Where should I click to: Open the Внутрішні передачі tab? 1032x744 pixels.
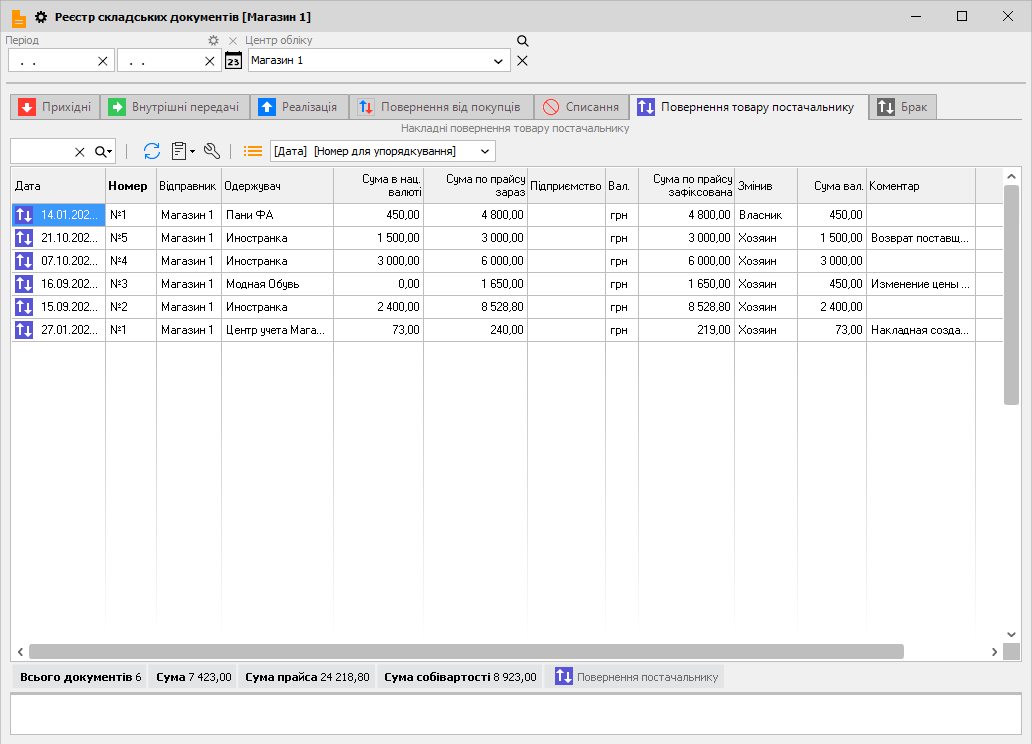coord(174,107)
